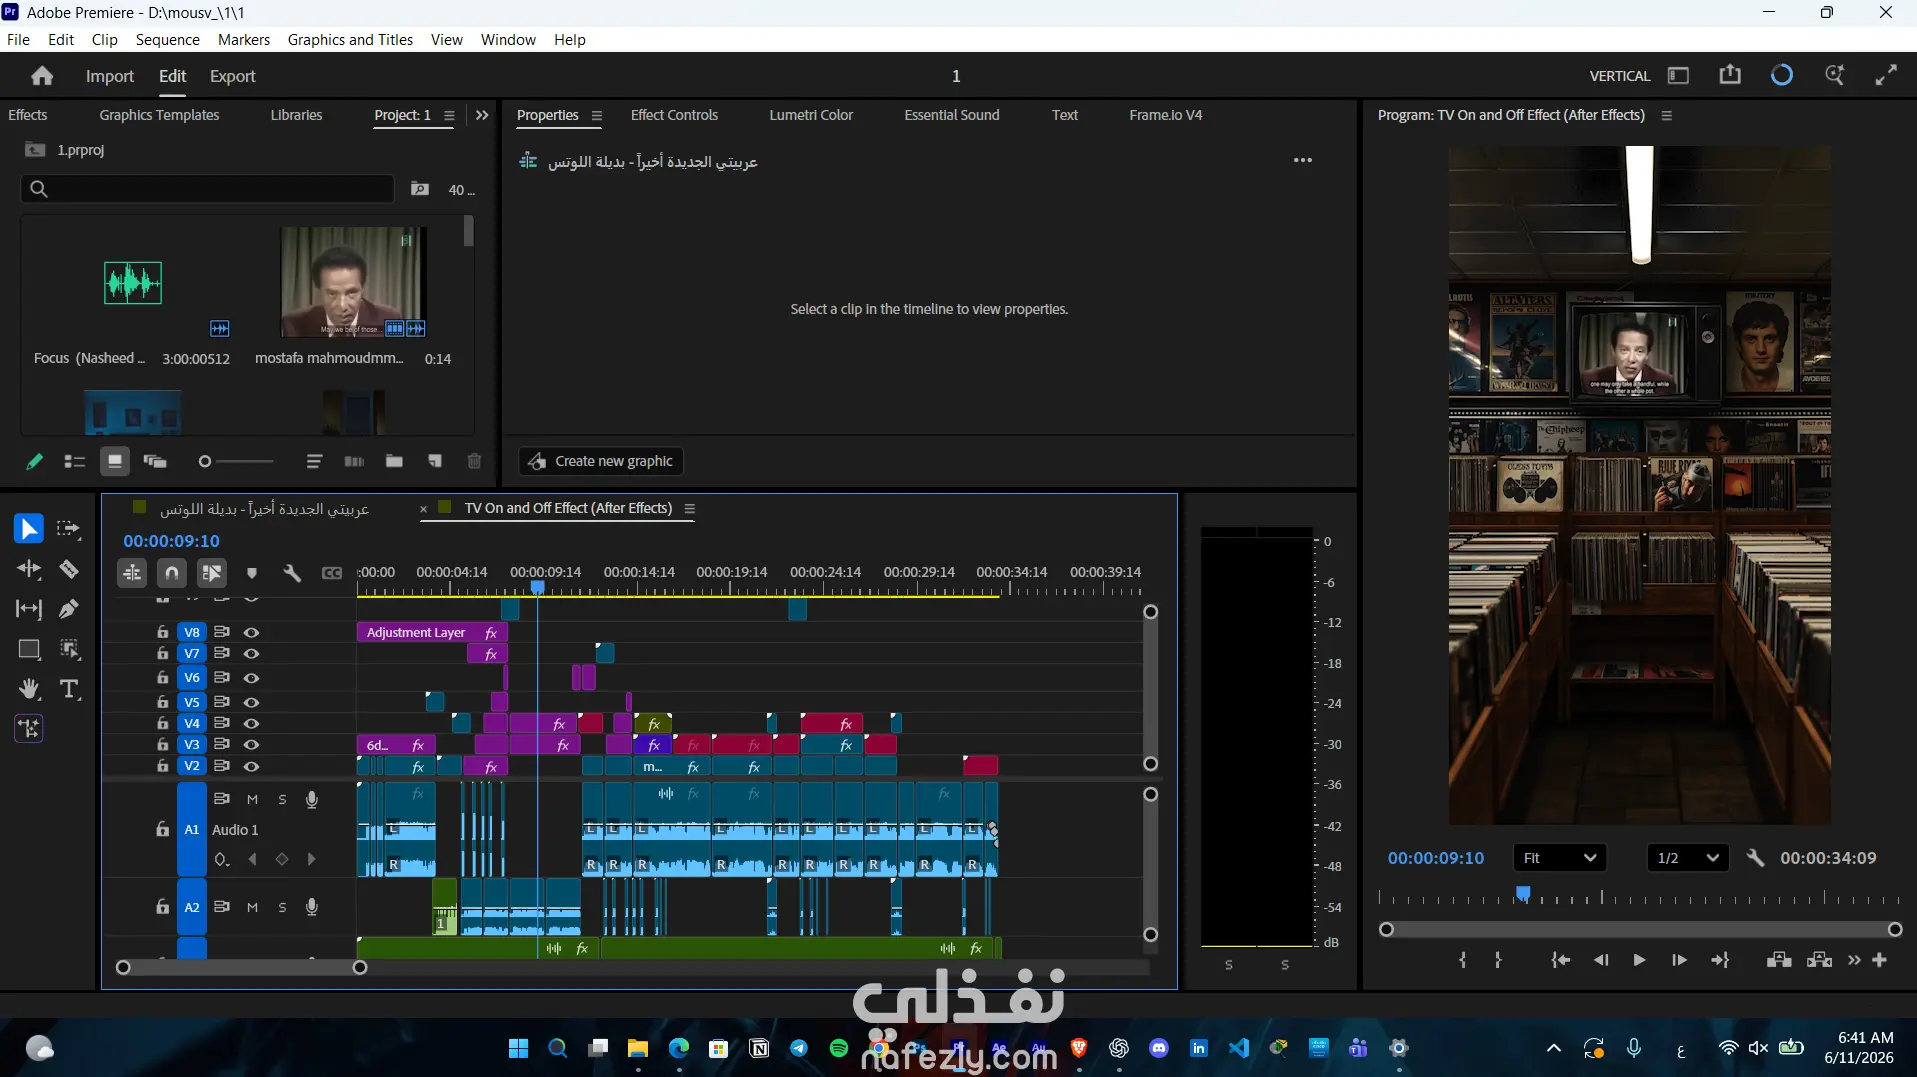The height and width of the screenshot is (1077, 1917).
Task: Click the timeline horizontal zoom scroll bar
Action: click(x=241, y=967)
